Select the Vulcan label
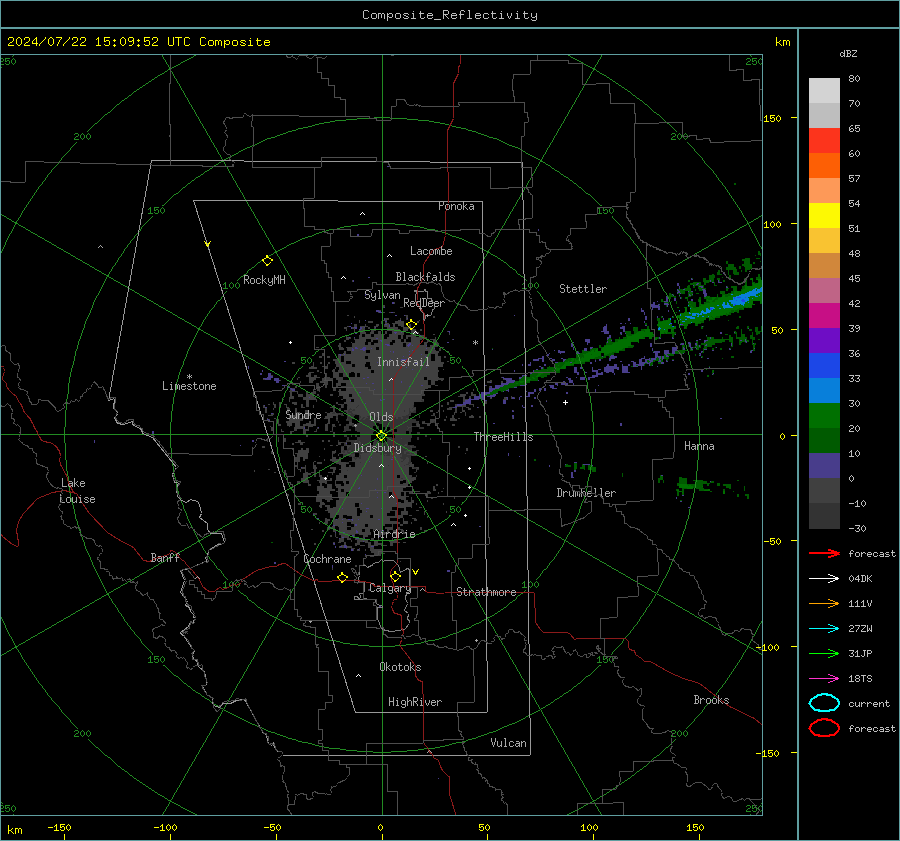Image resolution: width=900 pixels, height=841 pixels. (509, 743)
